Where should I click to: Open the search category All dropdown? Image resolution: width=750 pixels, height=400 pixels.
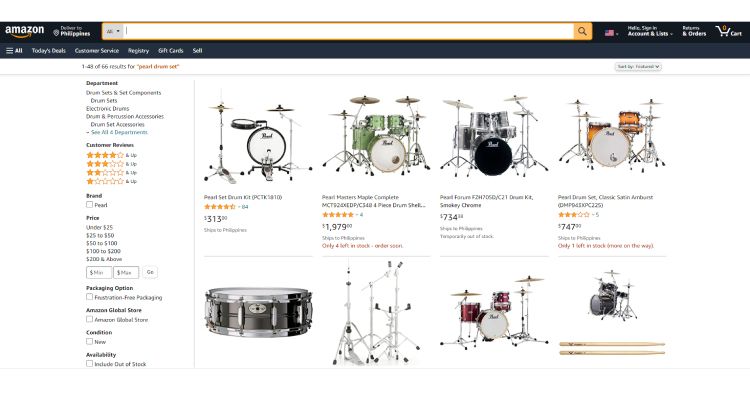pos(113,32)
